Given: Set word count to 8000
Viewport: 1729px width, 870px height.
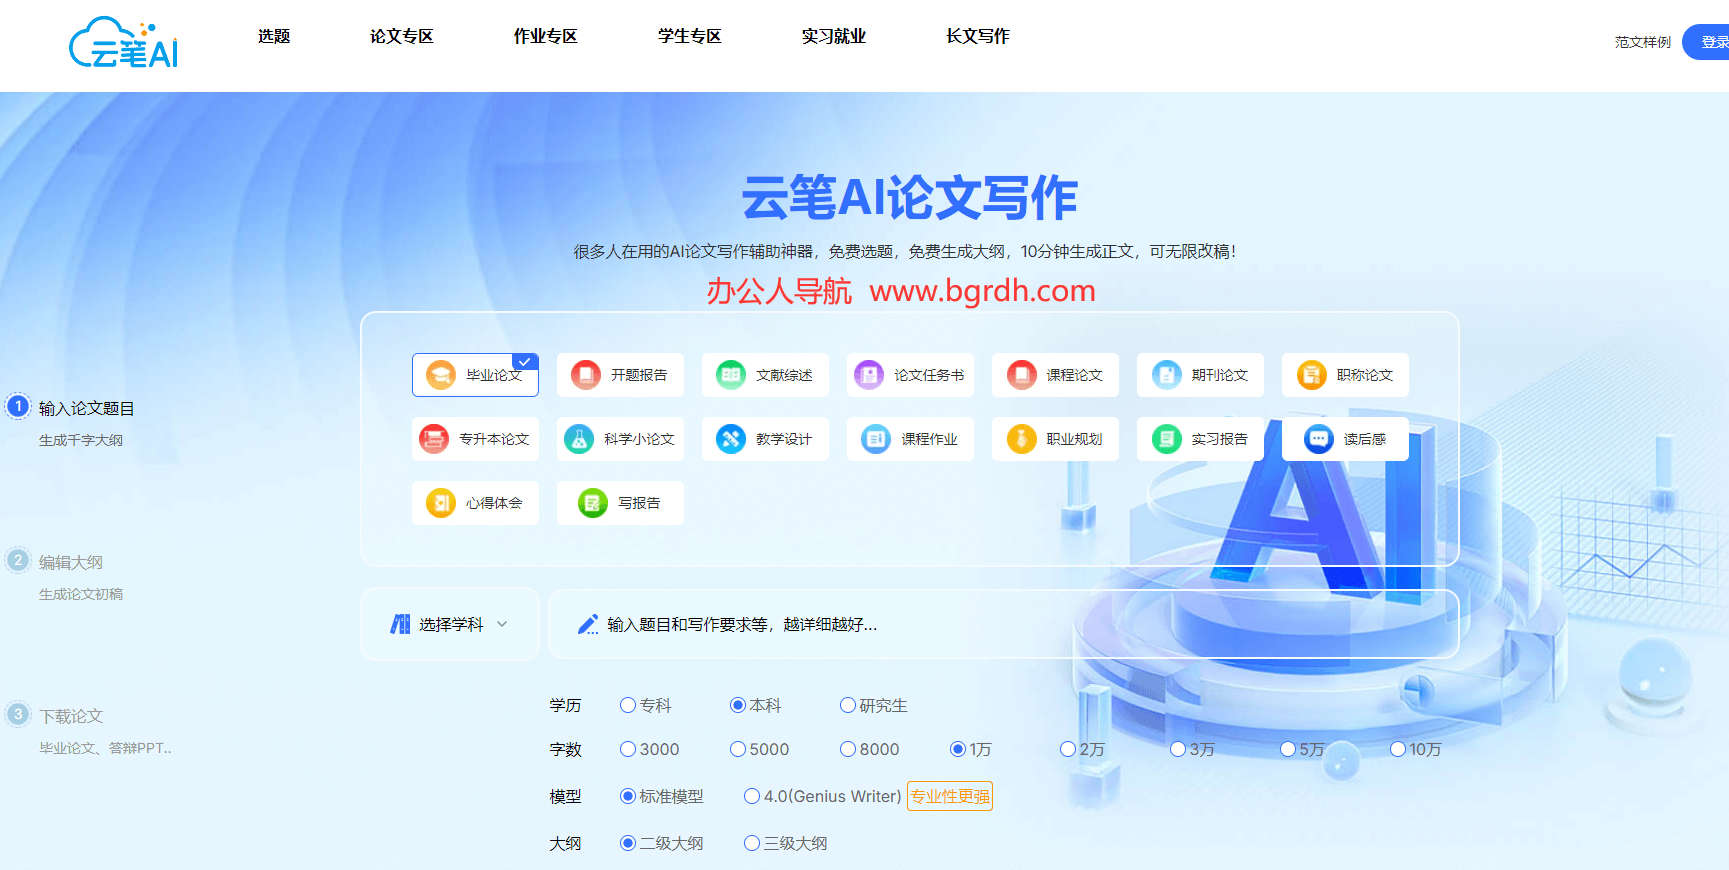Looking at the screenshot, I should (848, 749).
